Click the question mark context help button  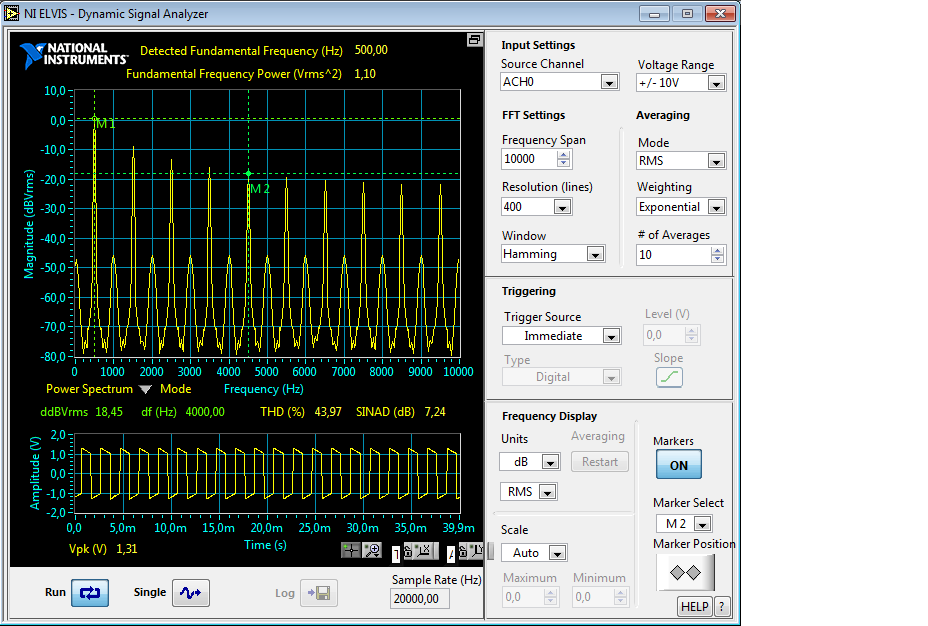pyautogui.click(x=721, y=606)
